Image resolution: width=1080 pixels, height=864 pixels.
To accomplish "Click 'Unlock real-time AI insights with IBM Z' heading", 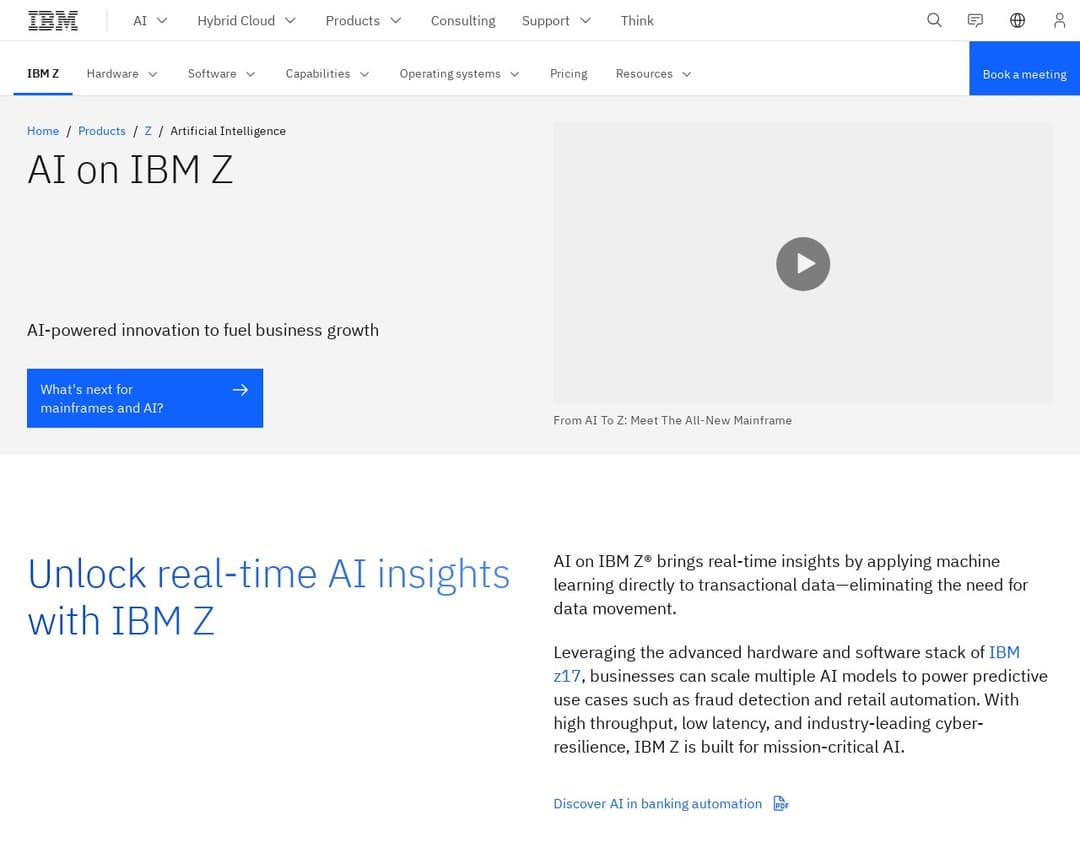I will [269, 597].
